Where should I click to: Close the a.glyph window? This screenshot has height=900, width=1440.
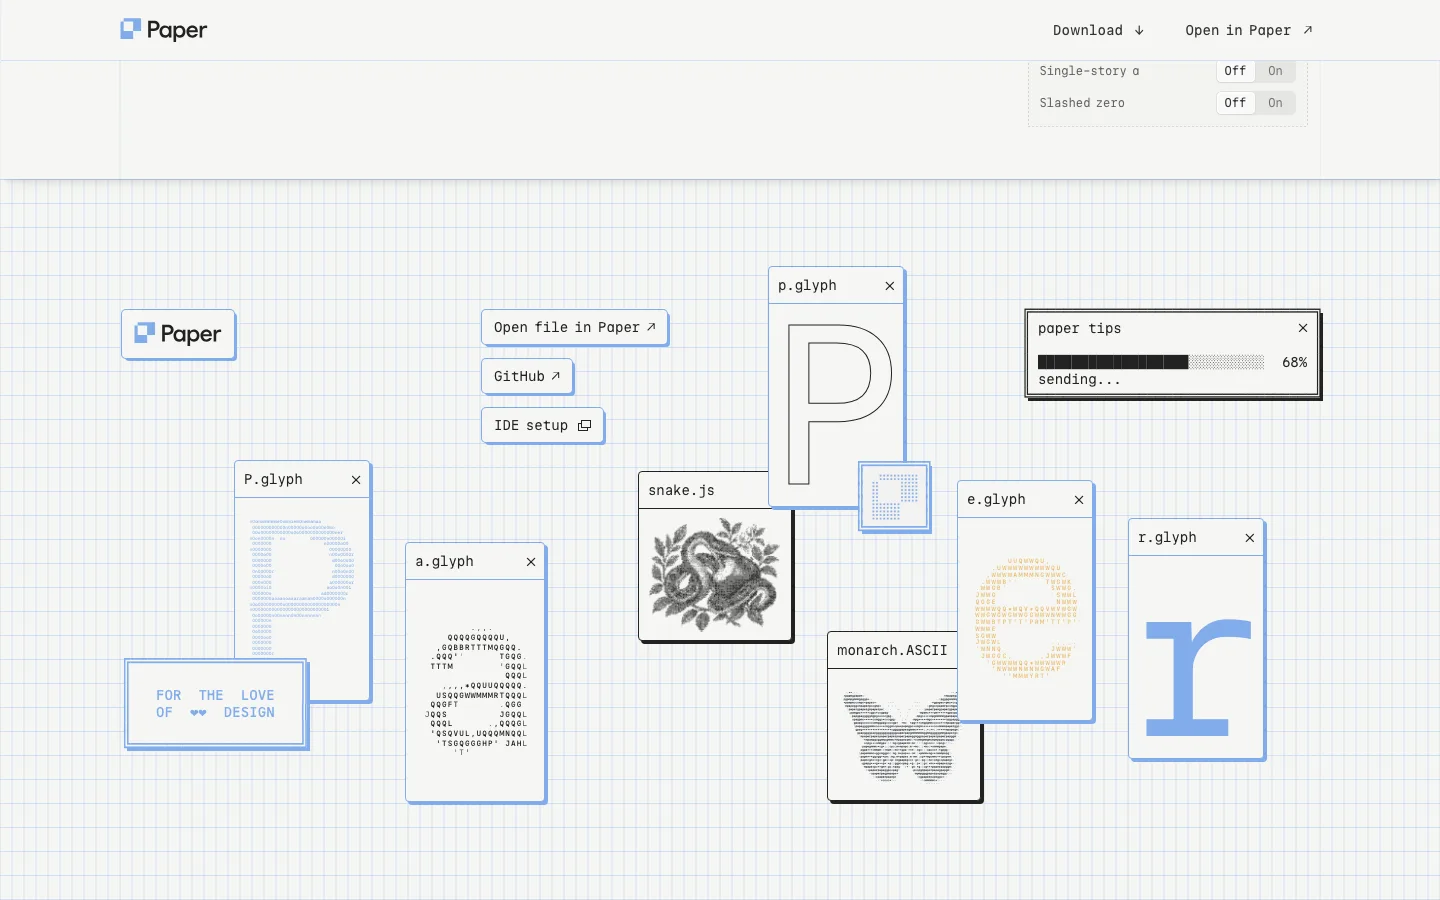531,562
